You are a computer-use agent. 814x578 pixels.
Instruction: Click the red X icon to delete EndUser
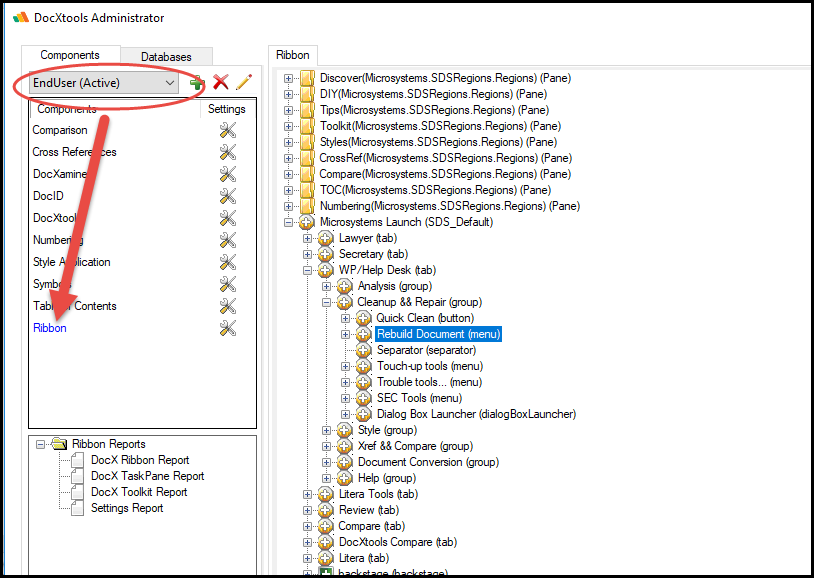tap(220, 83)
